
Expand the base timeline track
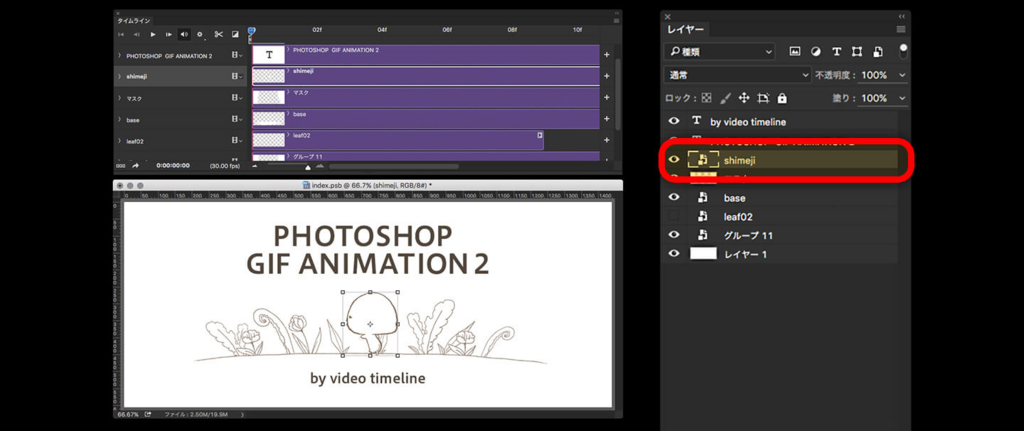pos(120,120)
